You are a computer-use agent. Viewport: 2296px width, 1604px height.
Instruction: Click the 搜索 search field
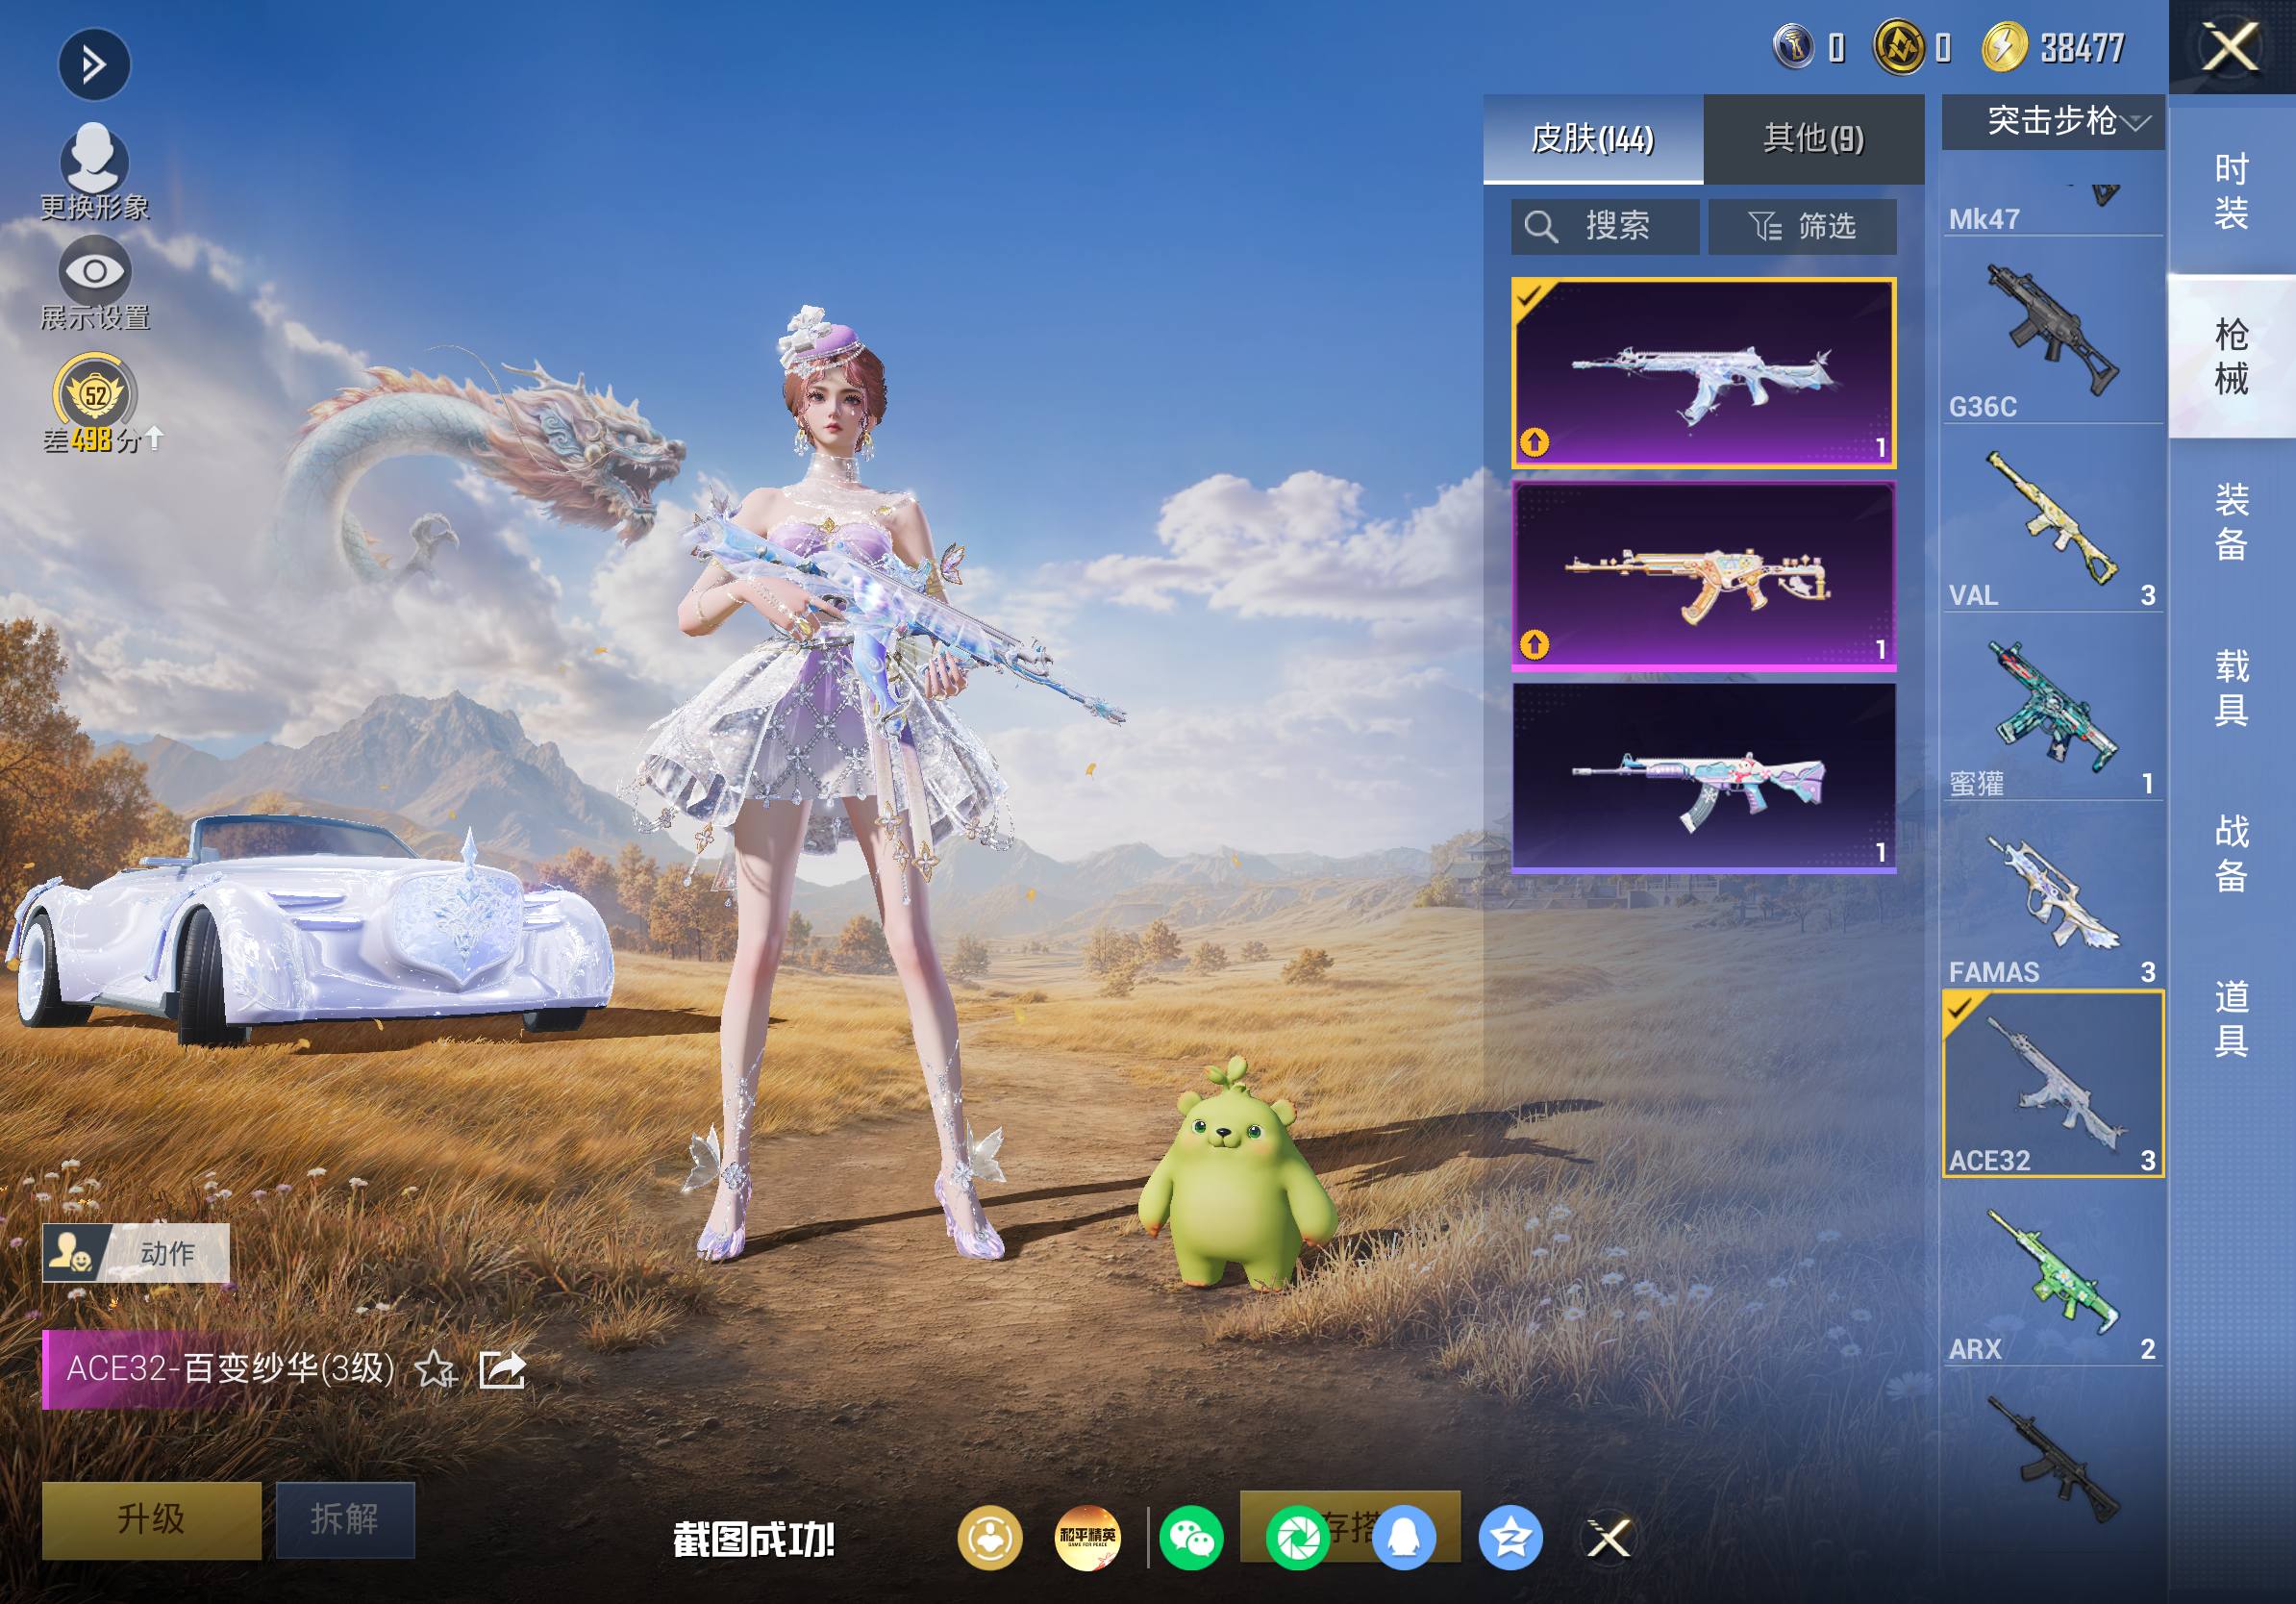click(x=1605, y=227)
